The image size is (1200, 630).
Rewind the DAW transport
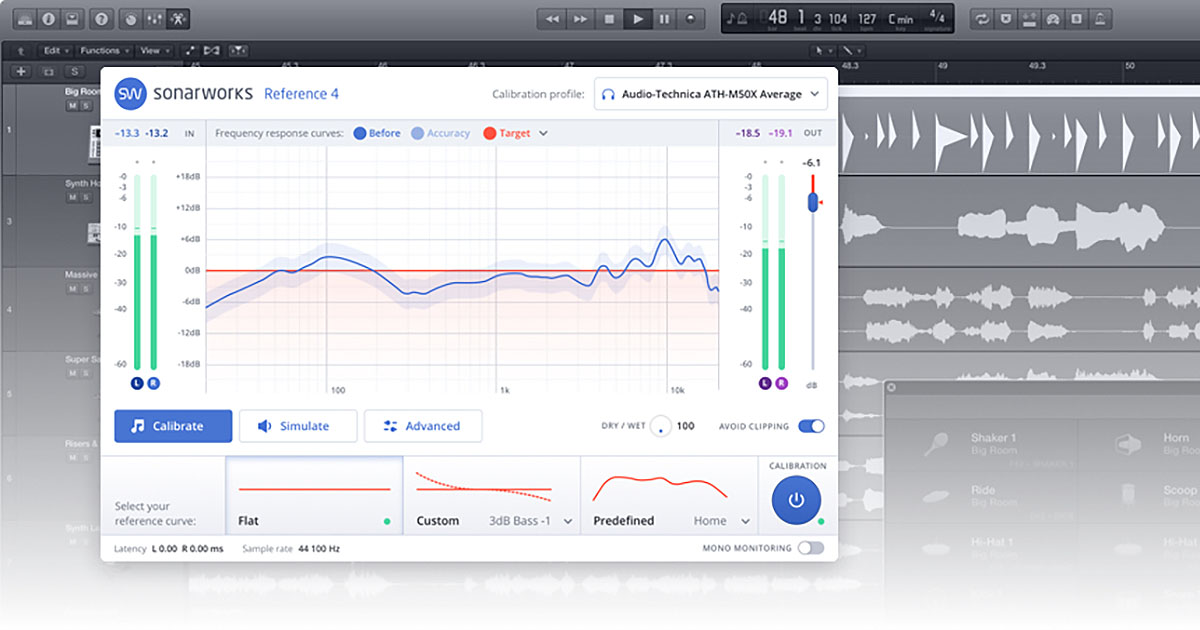(x=552, y=19)
